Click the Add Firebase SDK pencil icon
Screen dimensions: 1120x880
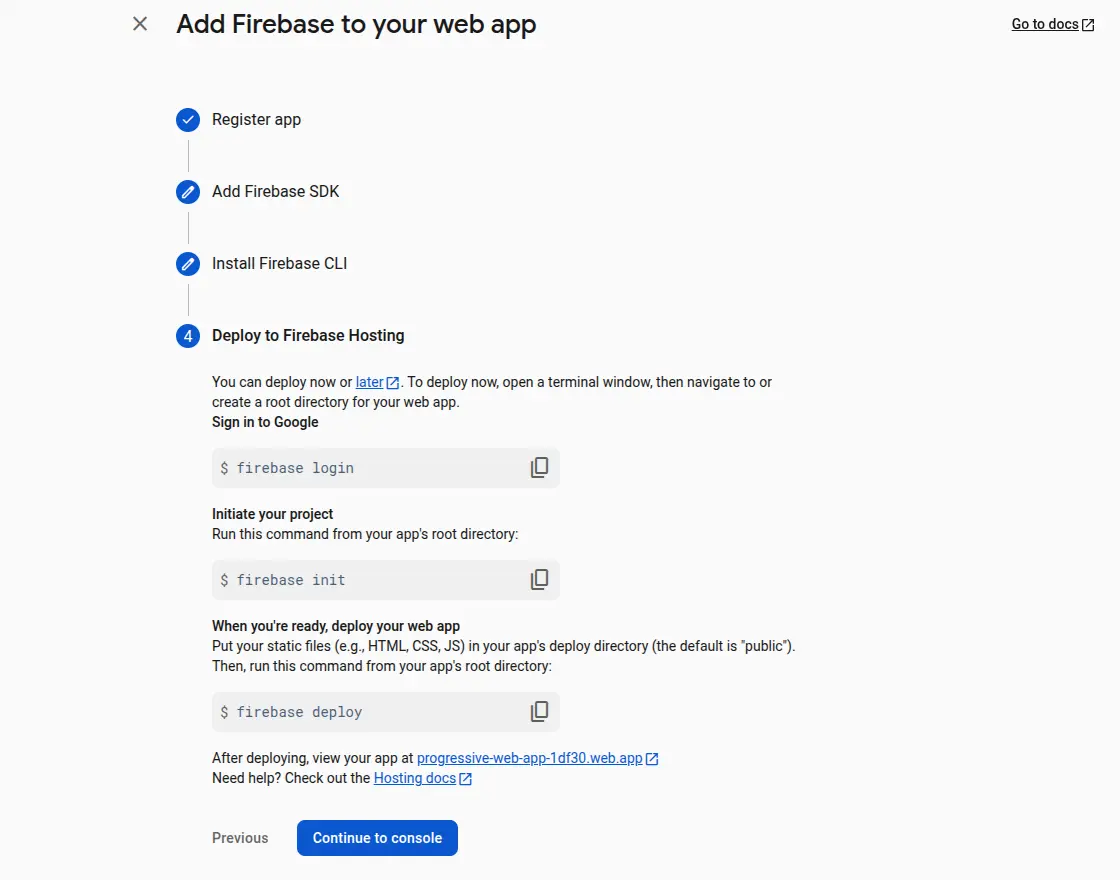[188, 192]
